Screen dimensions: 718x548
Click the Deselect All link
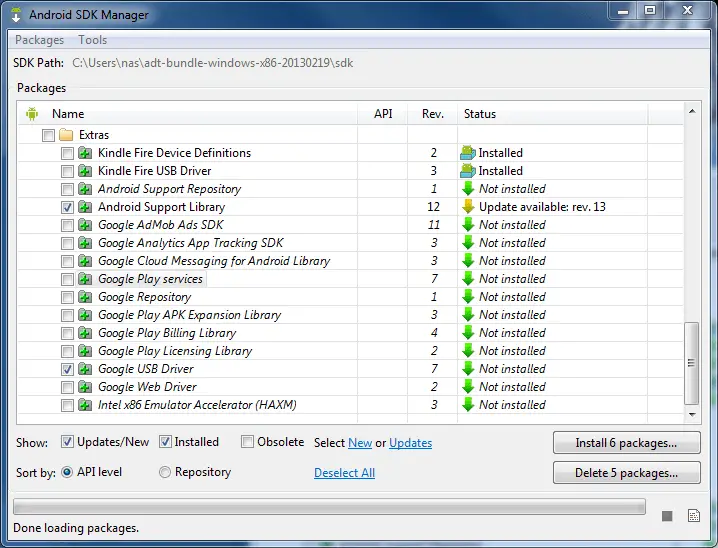tap(344, 473)
